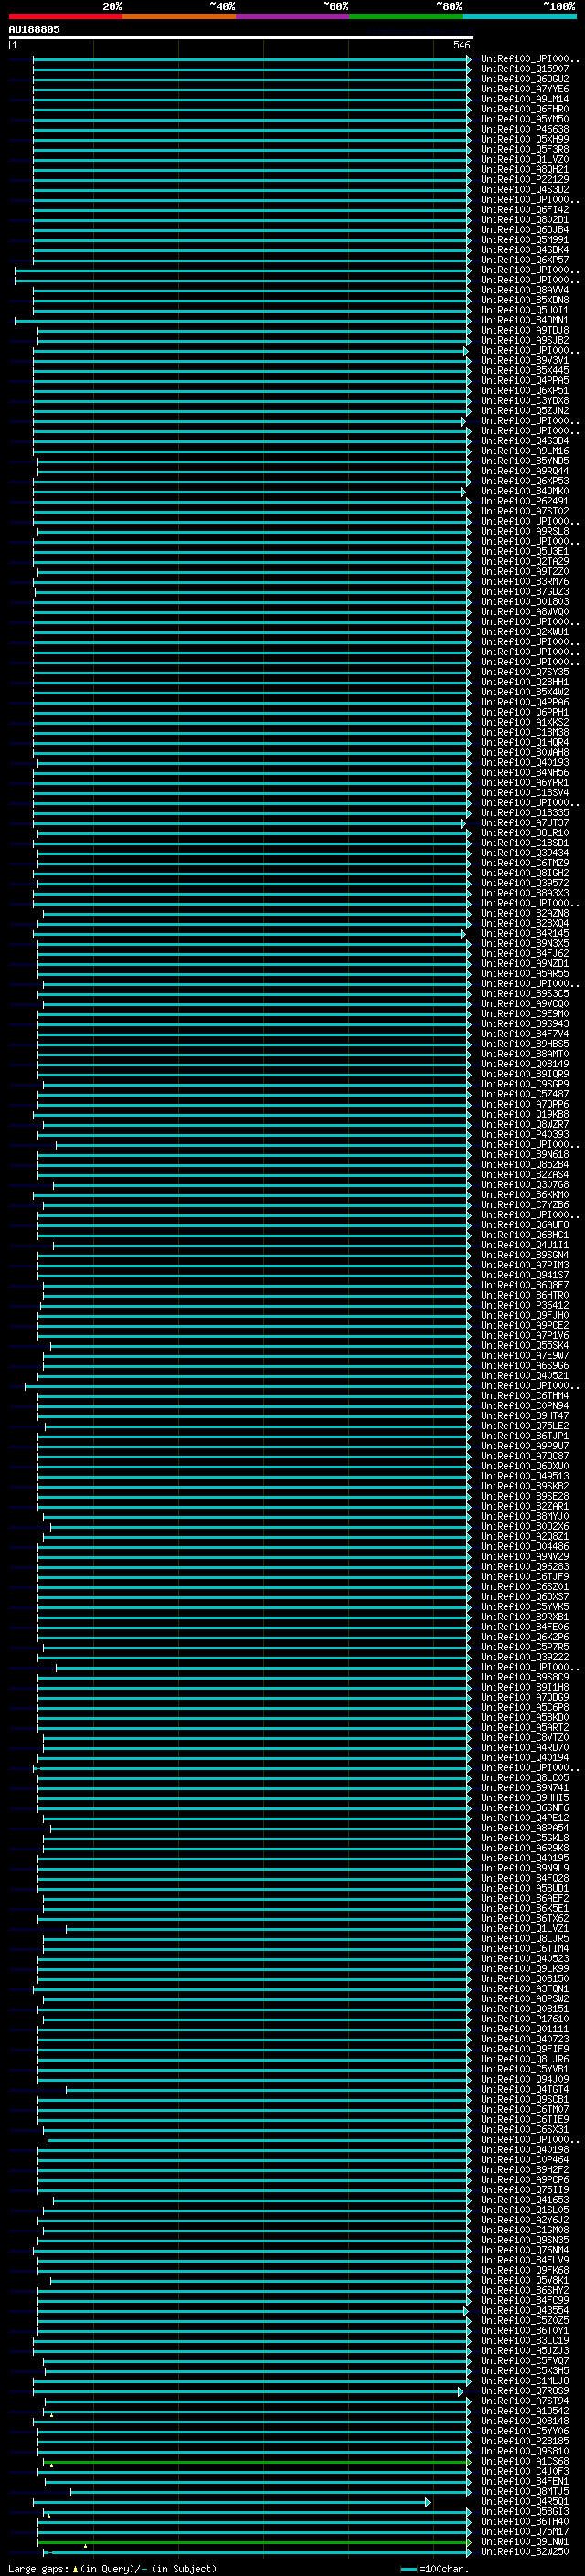Image resolution: width=585 pixels, height=2576 pixels.
Task: Select UniRef100_A1CS68 label
Action: pos(525,2461)
